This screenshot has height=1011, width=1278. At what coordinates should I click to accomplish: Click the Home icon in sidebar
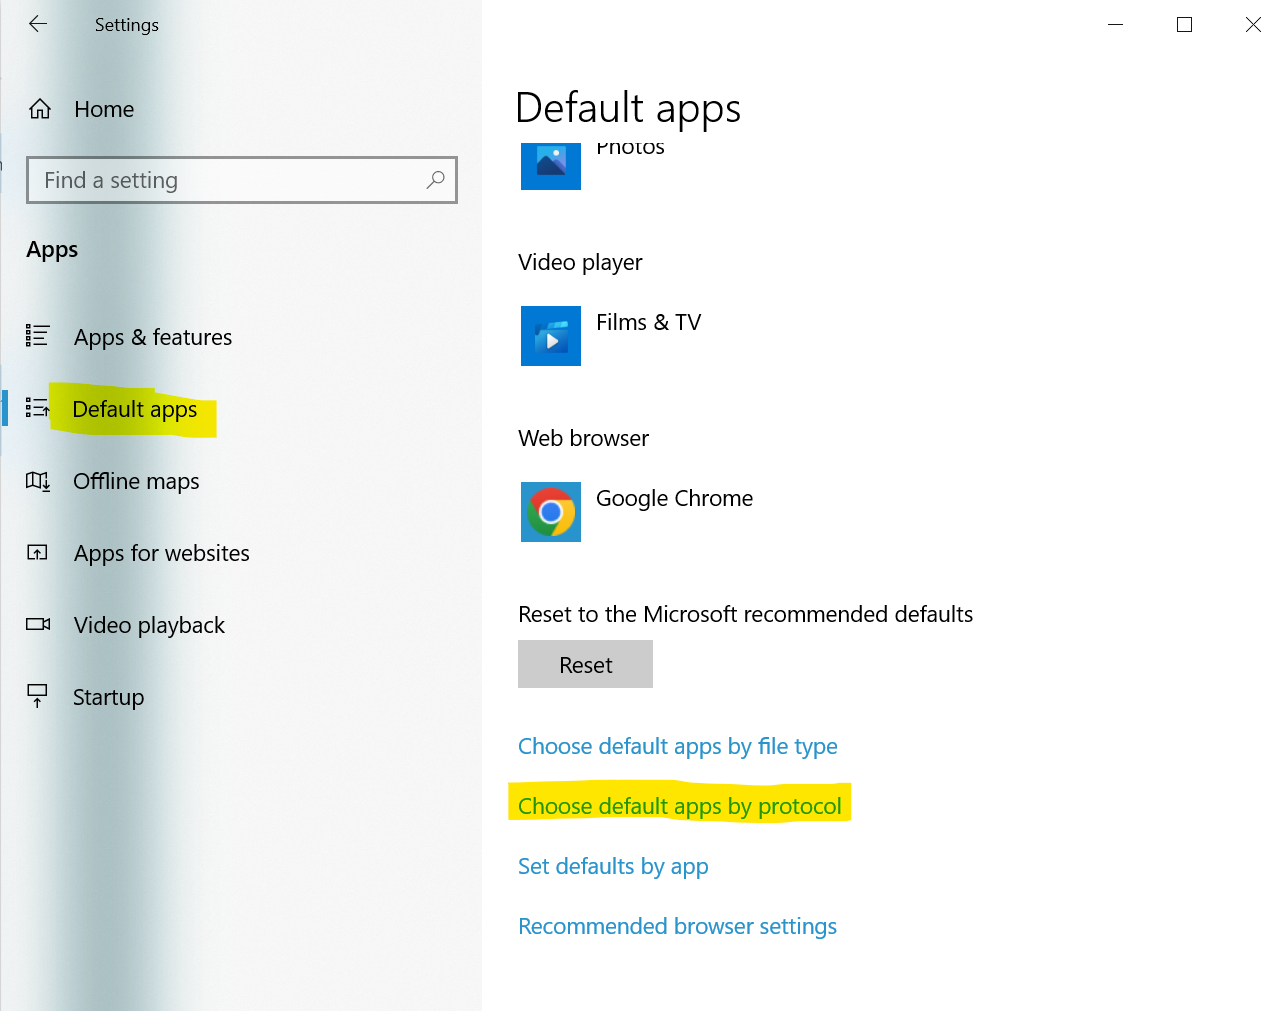click(x=40, y=109)
